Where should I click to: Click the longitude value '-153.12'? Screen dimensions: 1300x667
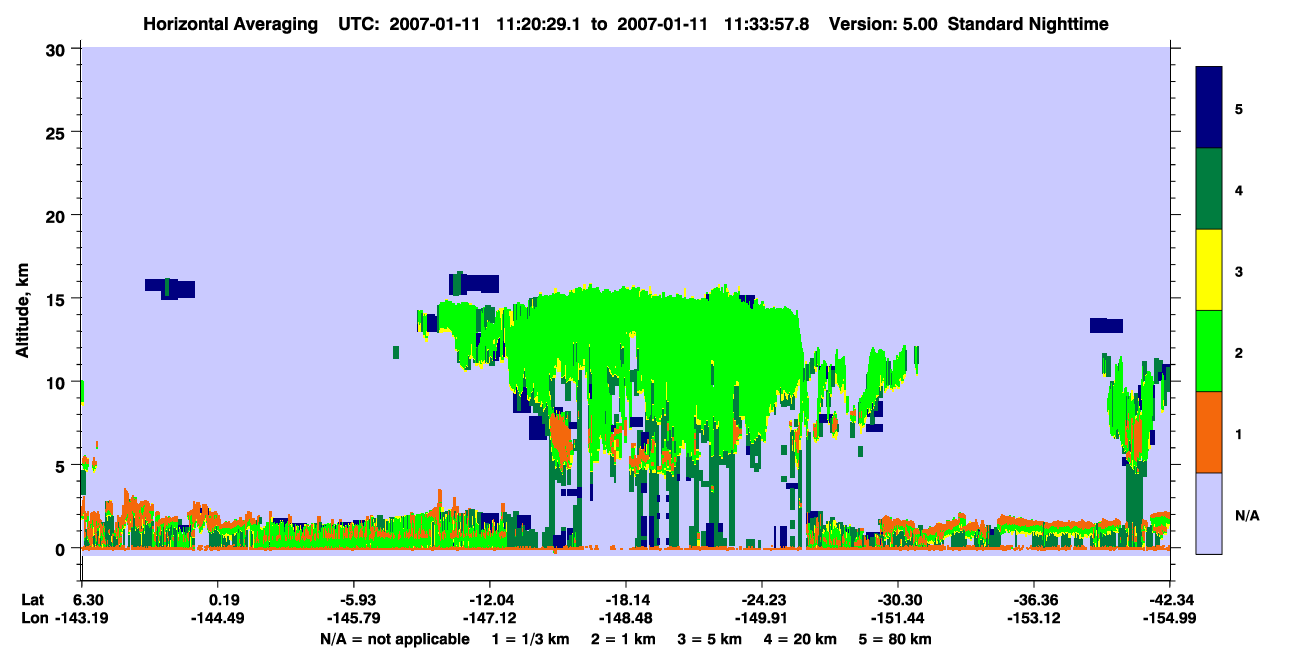tap(1034, 618)
